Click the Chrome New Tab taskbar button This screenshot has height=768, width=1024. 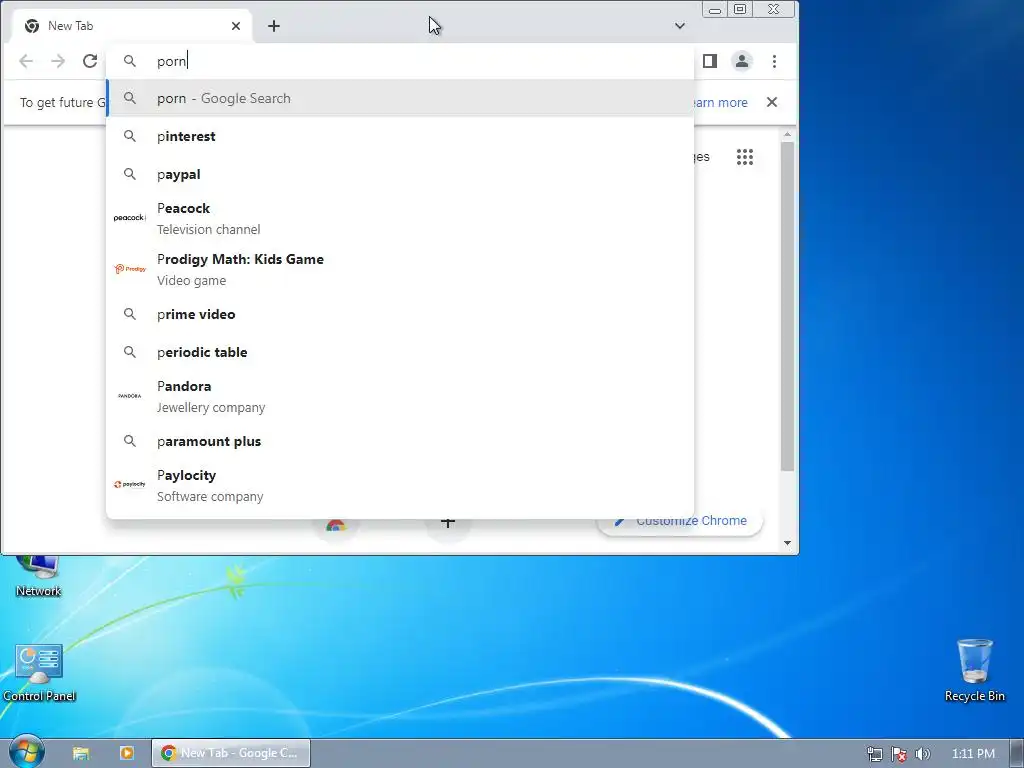click(231, 753)
